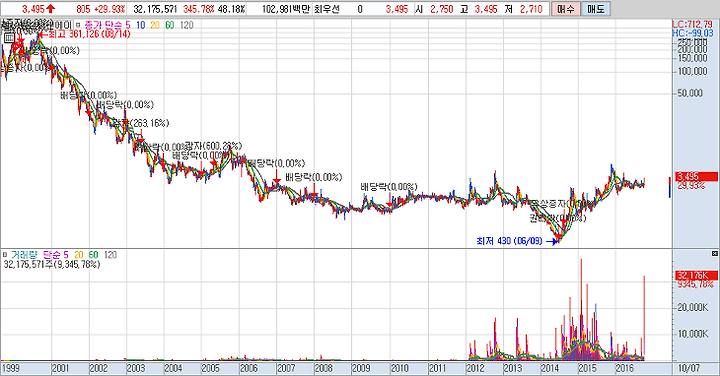Image resolution: width=720 pixels, height=376 pixels.
Task: Select the 20-day price moving average label
Action: 155,25
